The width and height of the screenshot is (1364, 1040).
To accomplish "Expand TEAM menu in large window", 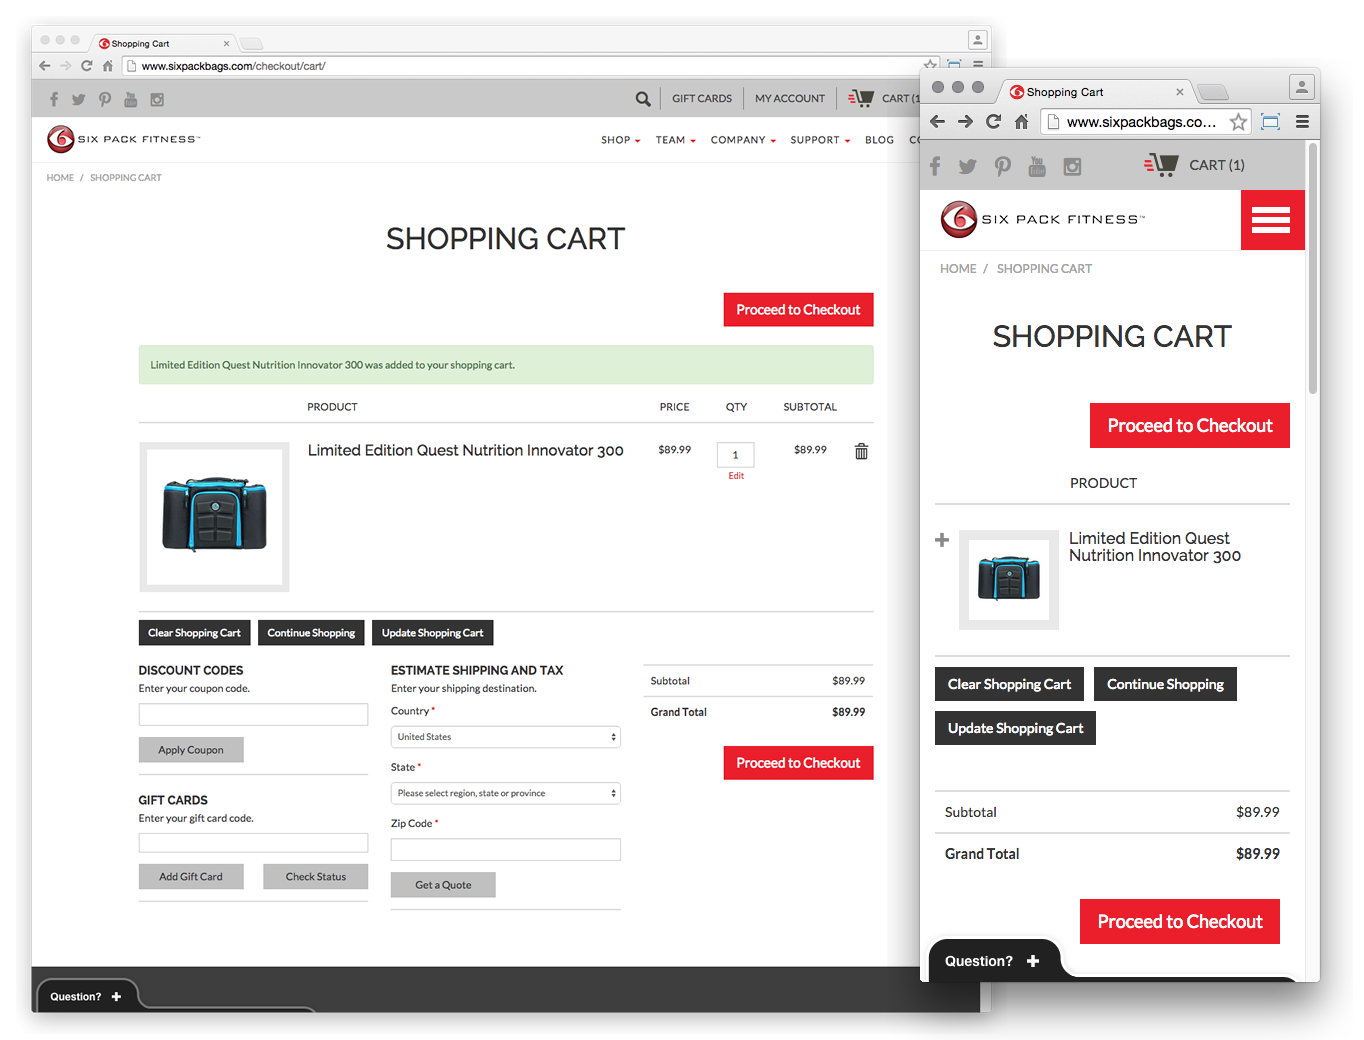I will tap(675, 140).
